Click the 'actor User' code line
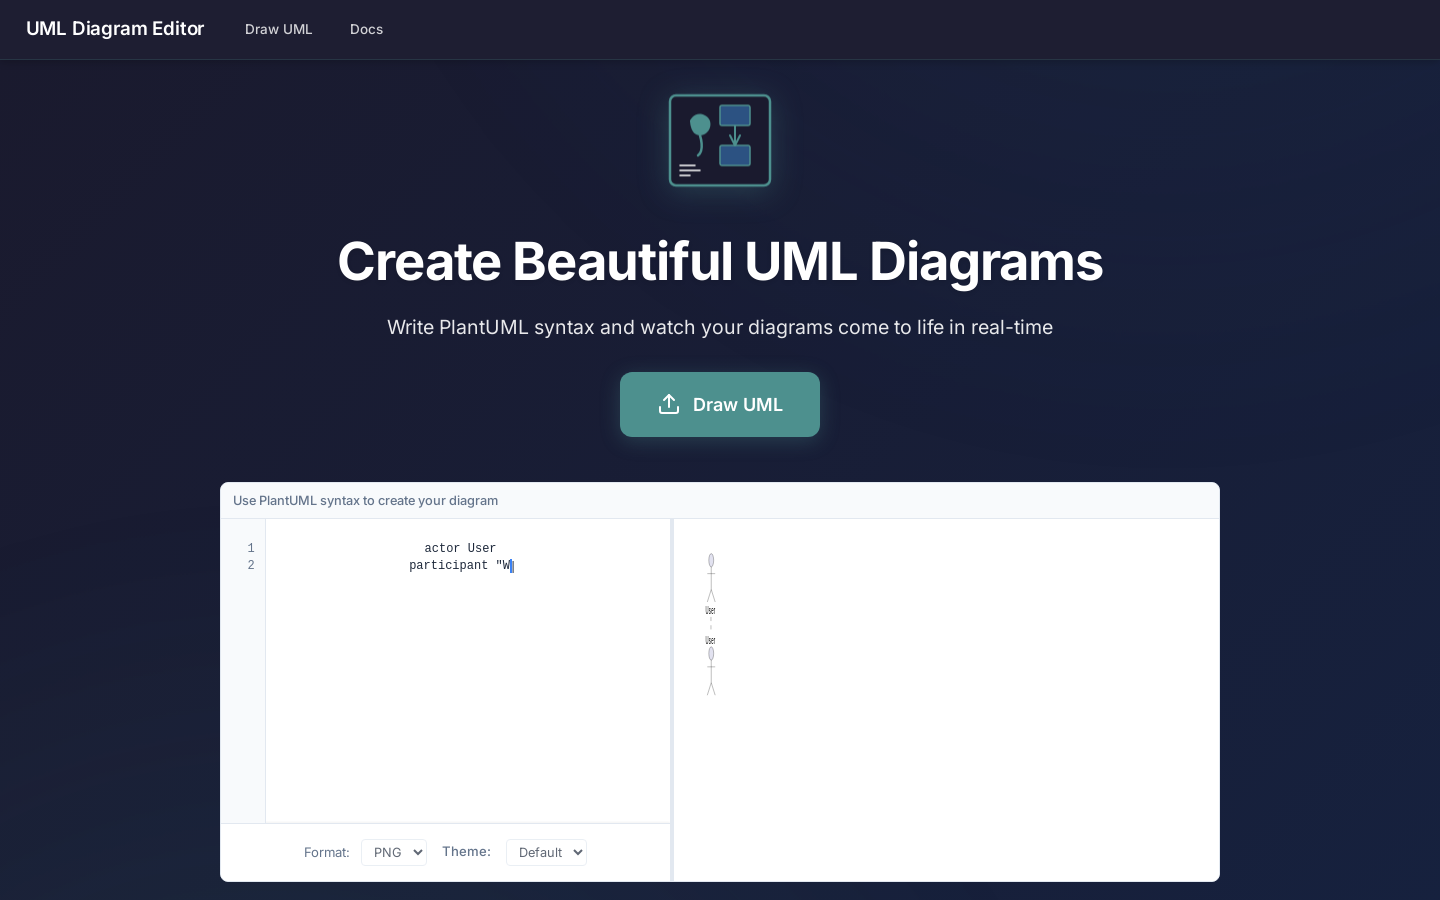Screen dimensions: 1440x900 pos(460,548)
